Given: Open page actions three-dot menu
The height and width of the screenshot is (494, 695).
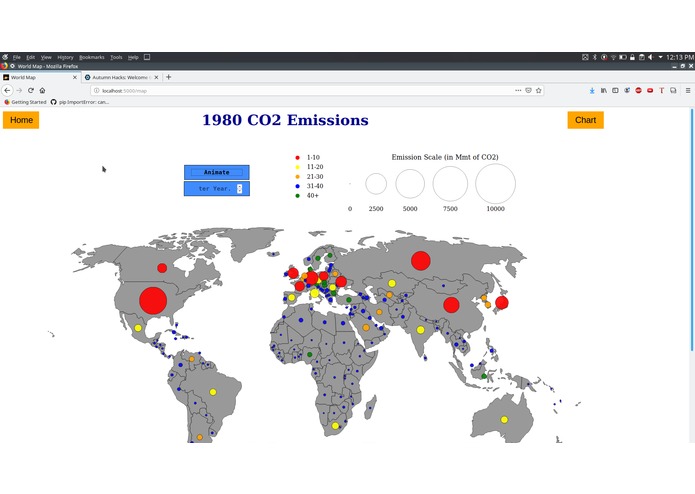Looking at the screenshot, I should (x=518, y=90).
